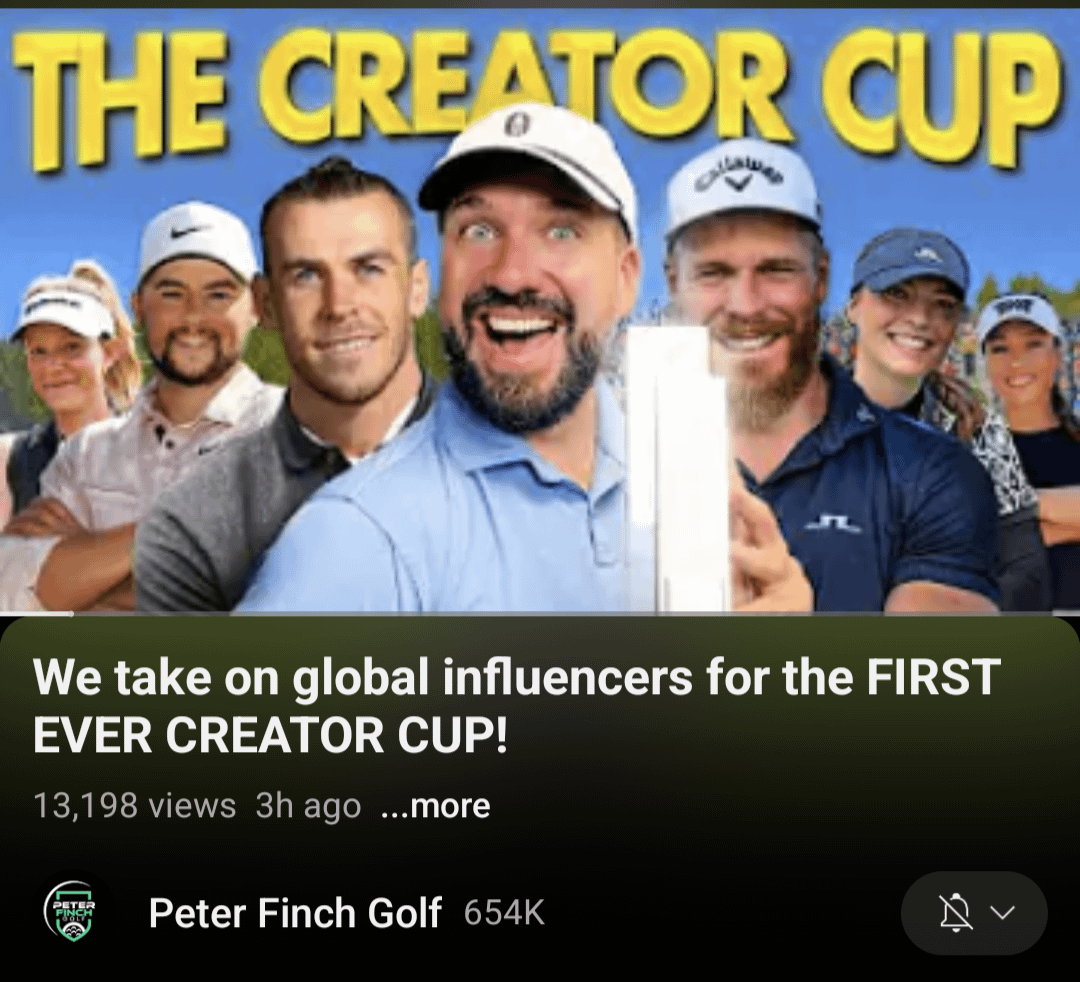Viewport: 1080px width, 982px height.
Task: Click the 654K subscriber count
Action: pos(504,914)
